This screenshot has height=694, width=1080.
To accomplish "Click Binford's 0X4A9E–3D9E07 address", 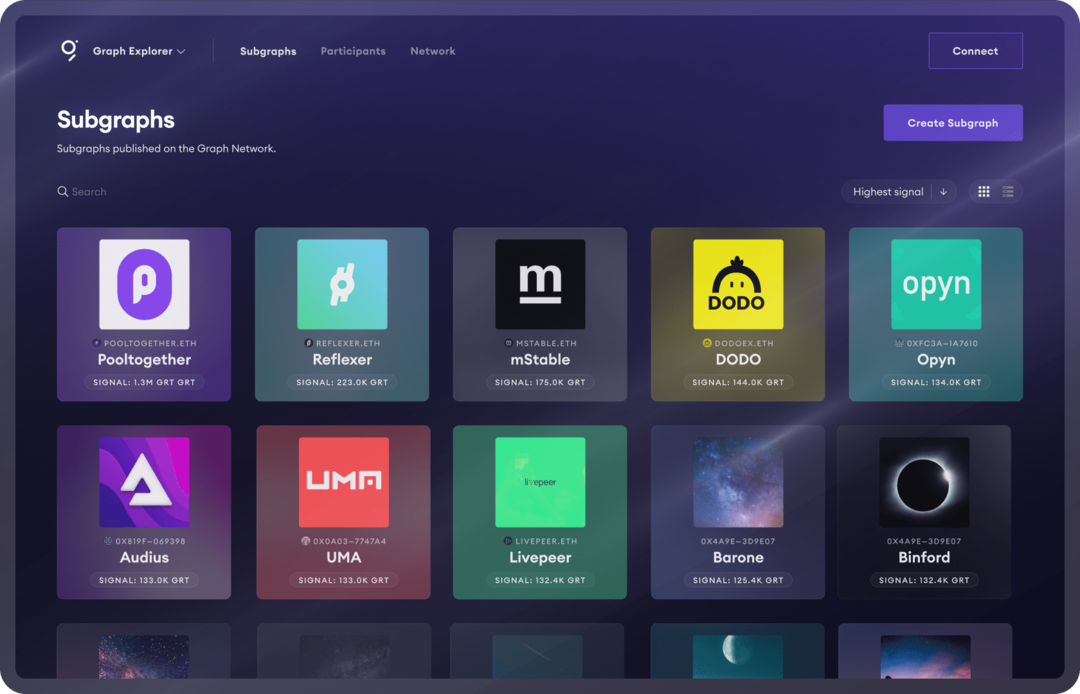I will [x=924, y=540].
